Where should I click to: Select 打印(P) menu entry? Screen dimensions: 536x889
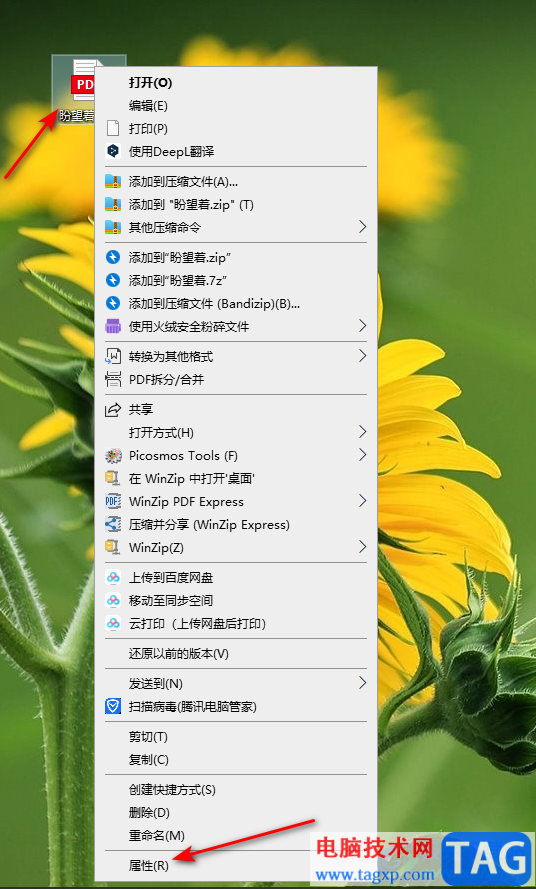(x=236, y=129)
